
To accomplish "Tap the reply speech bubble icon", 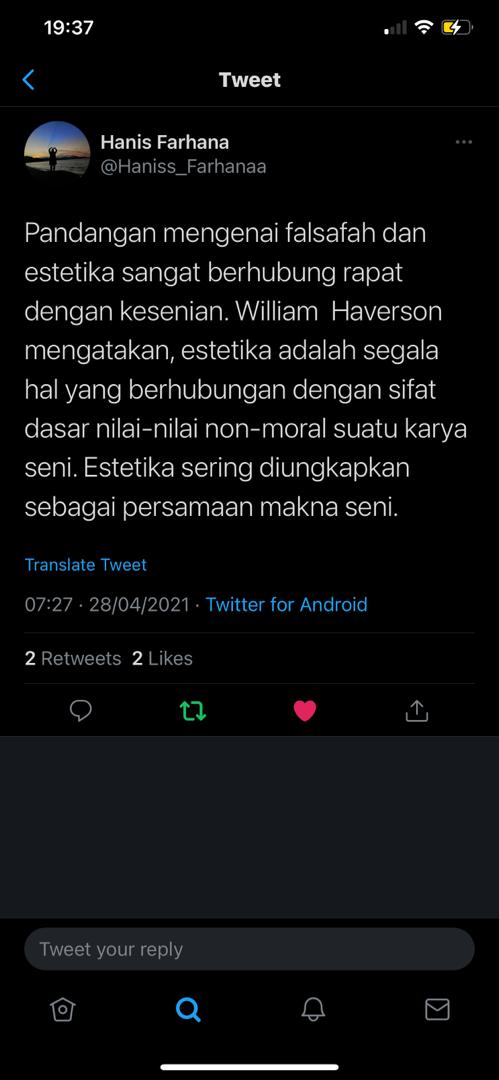I will [x=81, y=710].
